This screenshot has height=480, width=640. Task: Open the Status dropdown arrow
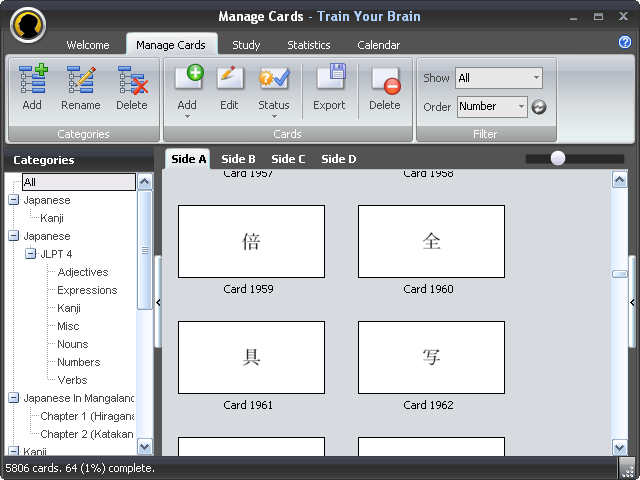coord(274,117)
